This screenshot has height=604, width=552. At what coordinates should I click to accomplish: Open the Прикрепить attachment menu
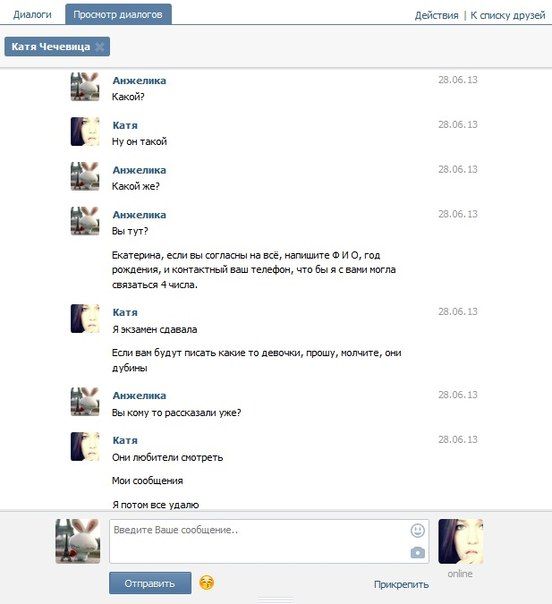tap(401, 584)
